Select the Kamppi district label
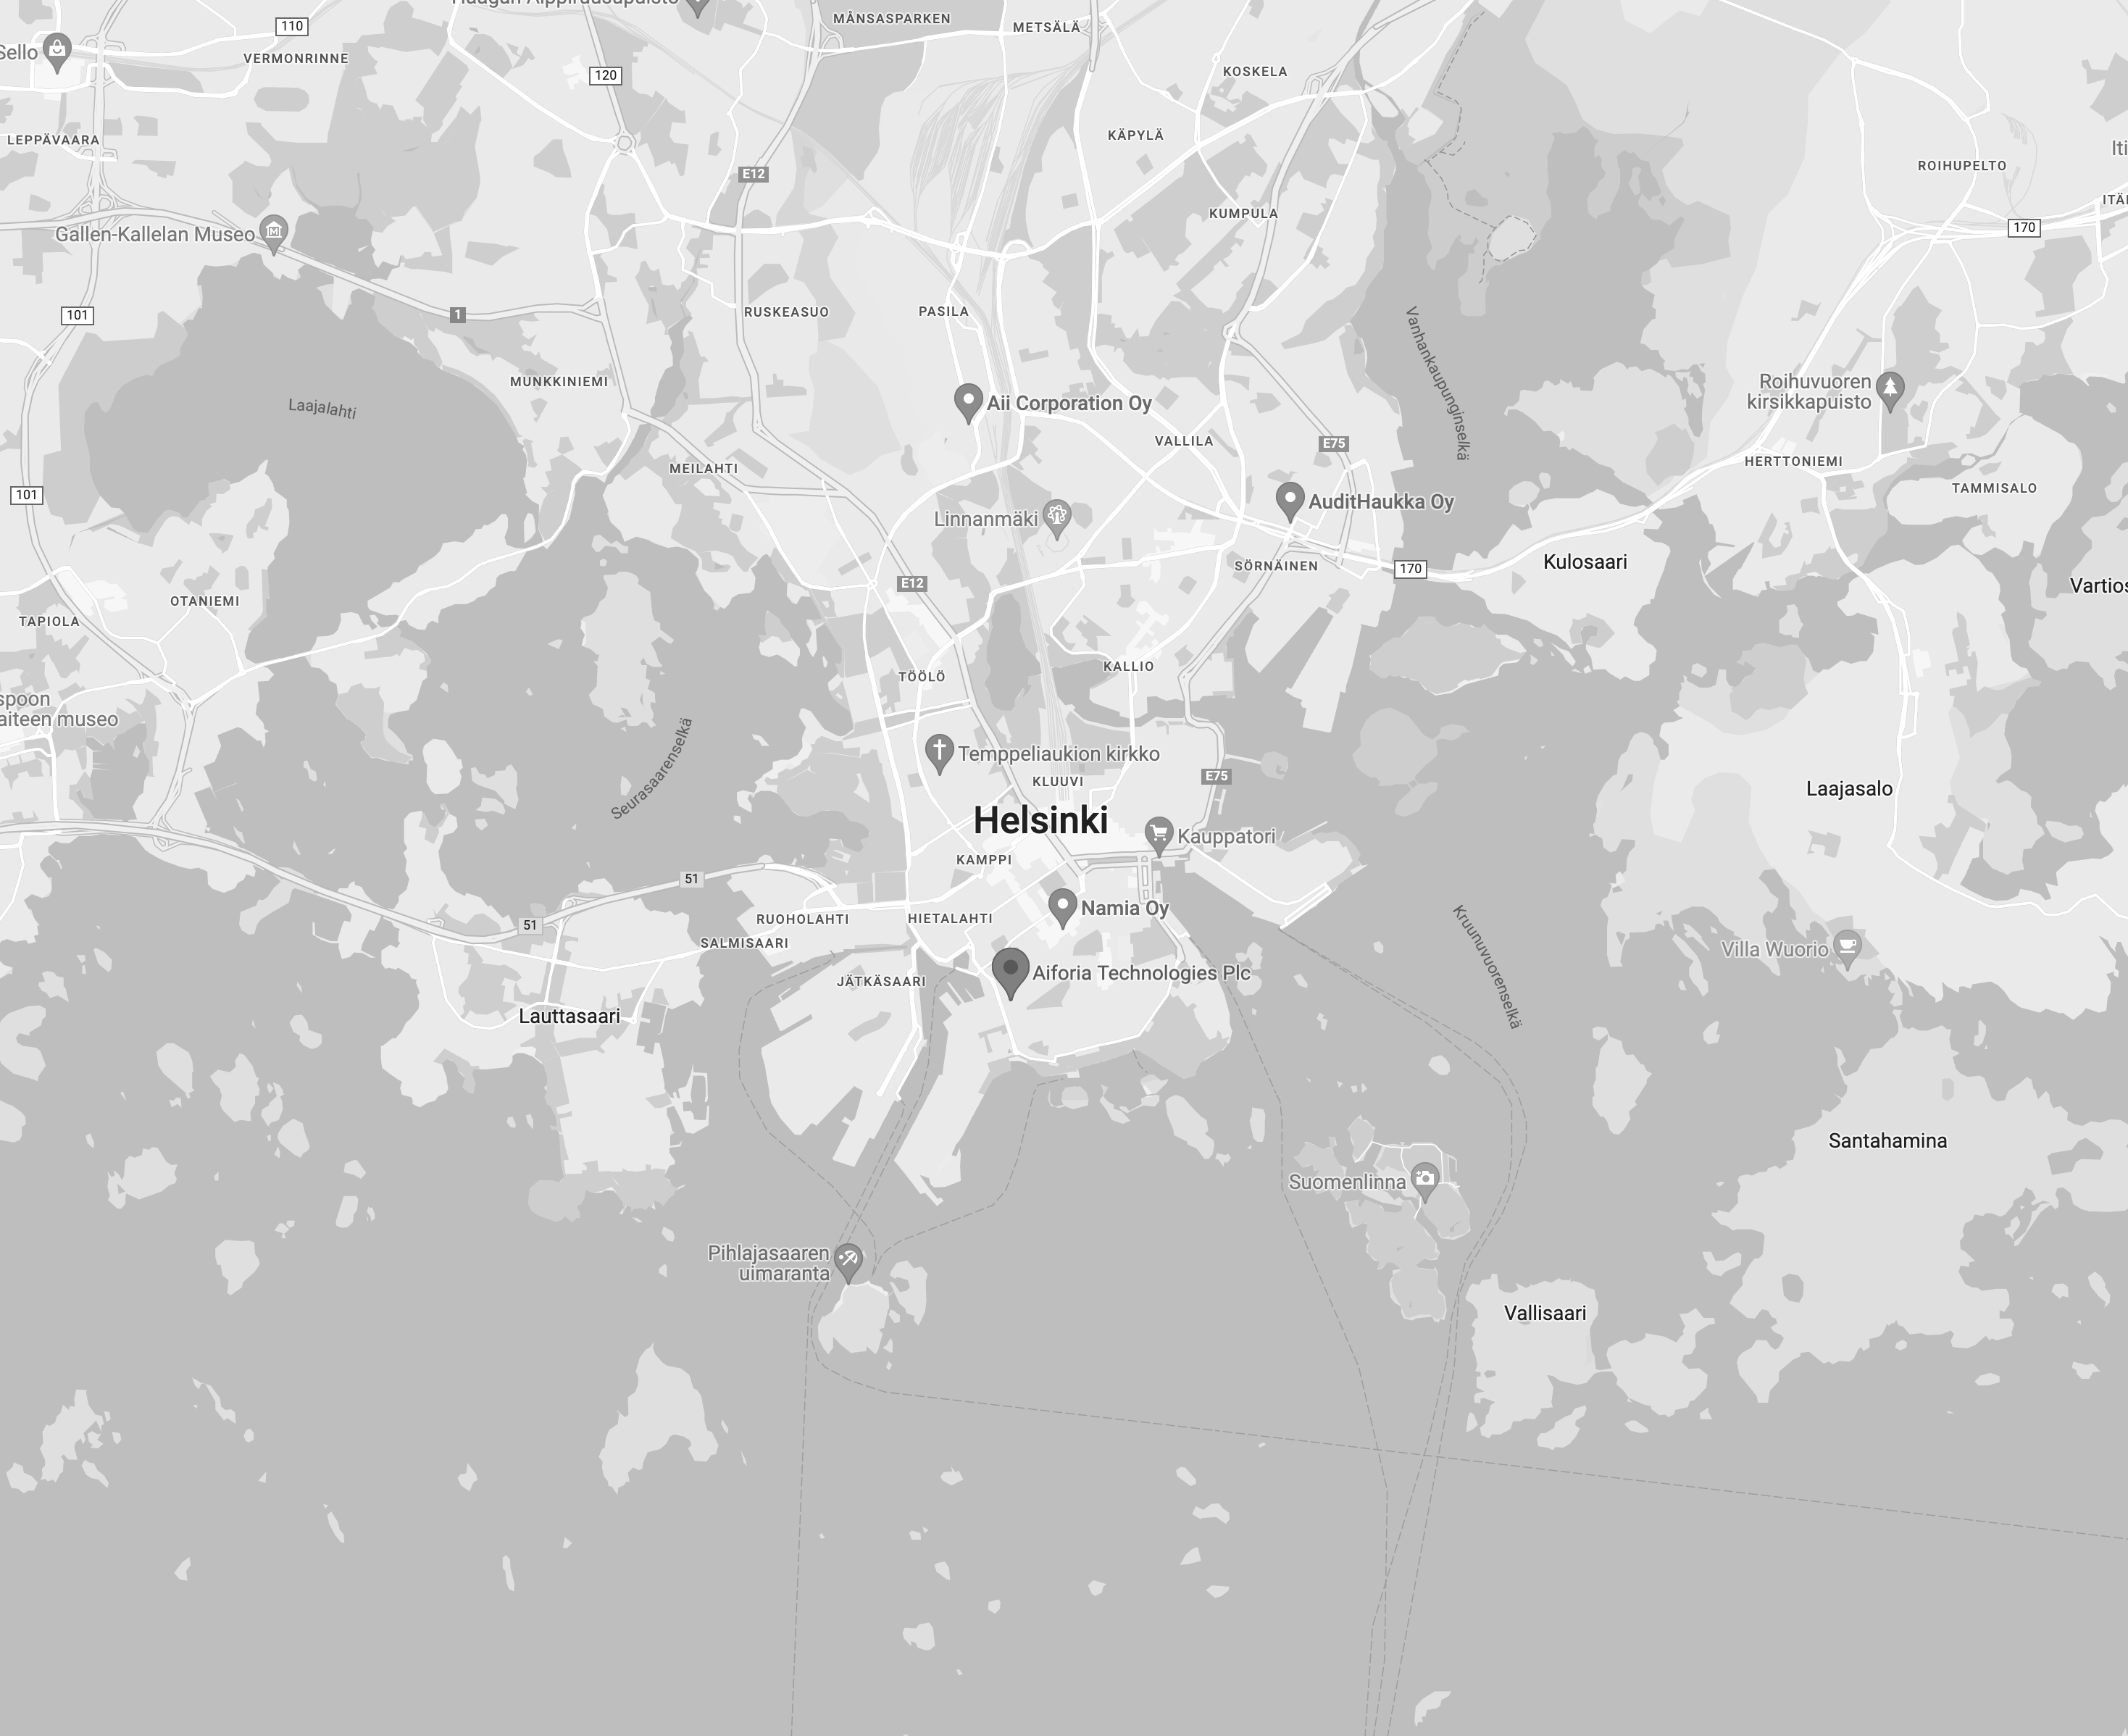 click(x=984, y=860)
